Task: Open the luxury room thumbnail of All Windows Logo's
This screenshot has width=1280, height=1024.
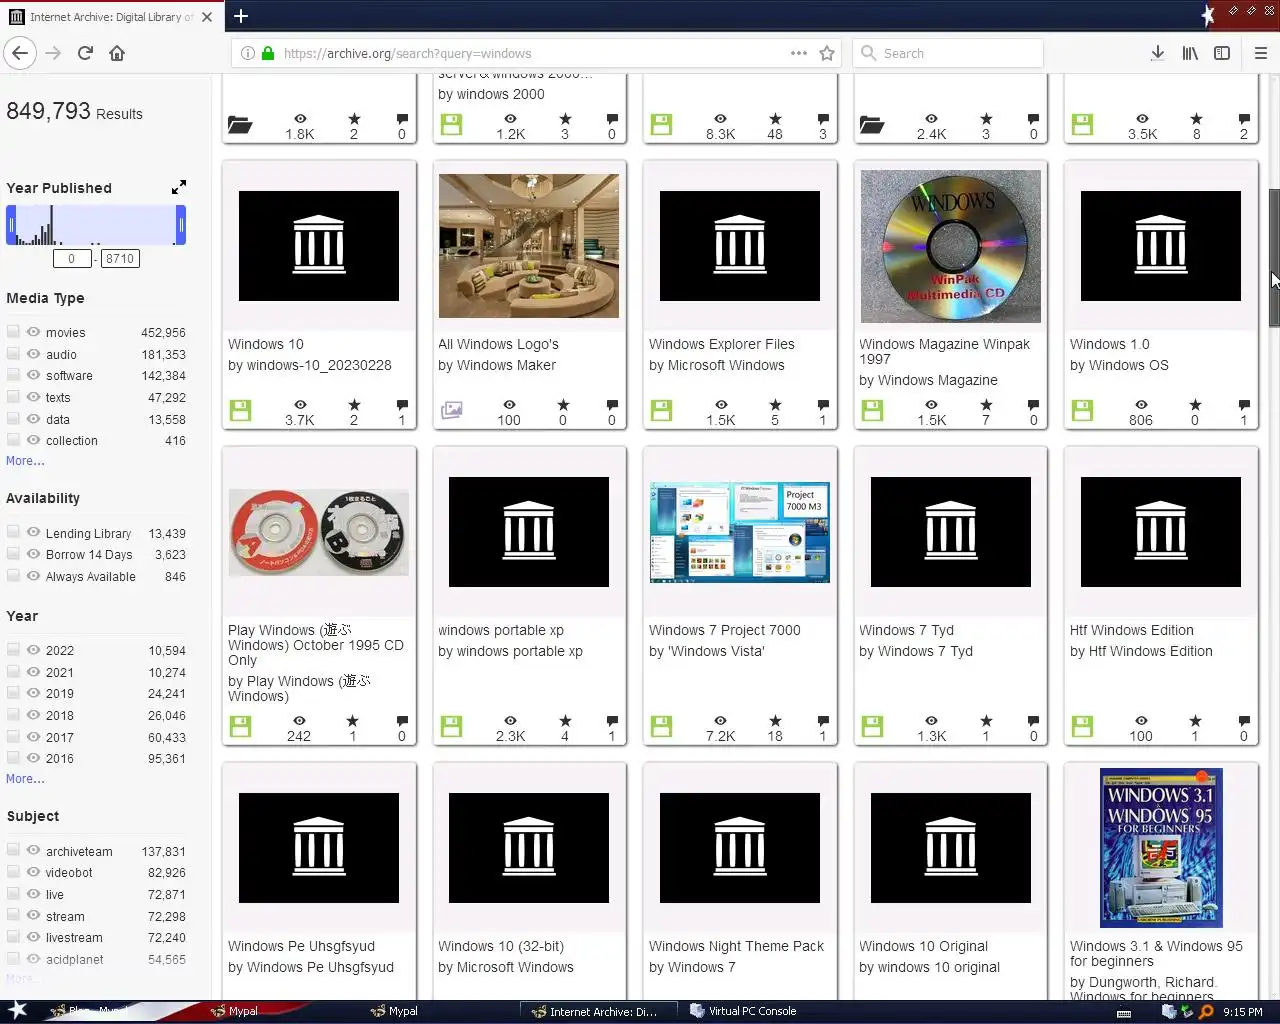Action: click(x=529, y=246)
